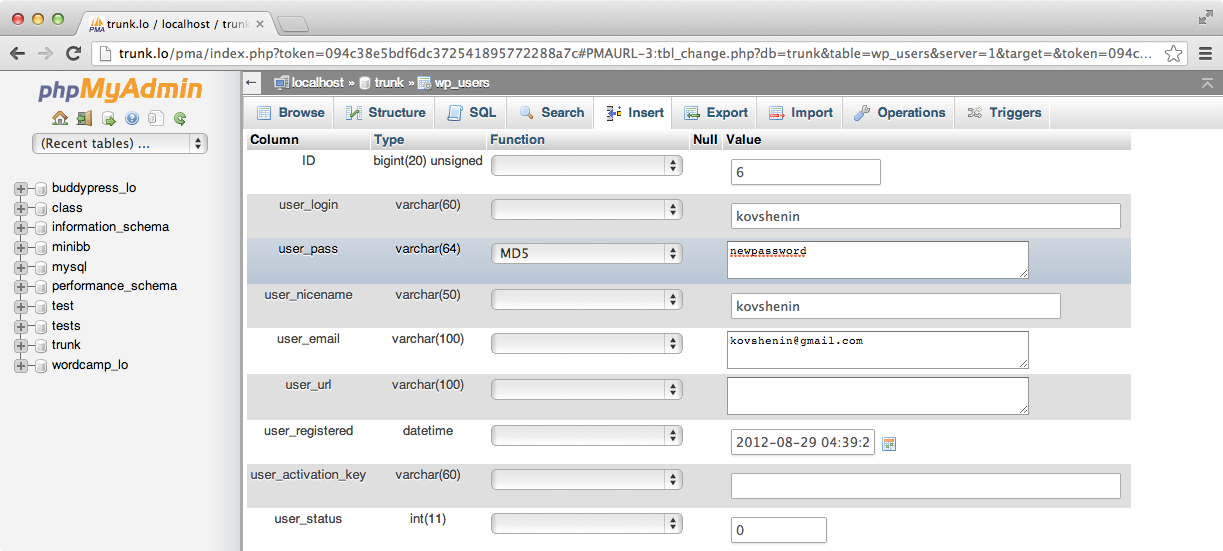The image size is (1223, 551).
Task: Open the Recent tables dropdown
Action: click(120, 144)
